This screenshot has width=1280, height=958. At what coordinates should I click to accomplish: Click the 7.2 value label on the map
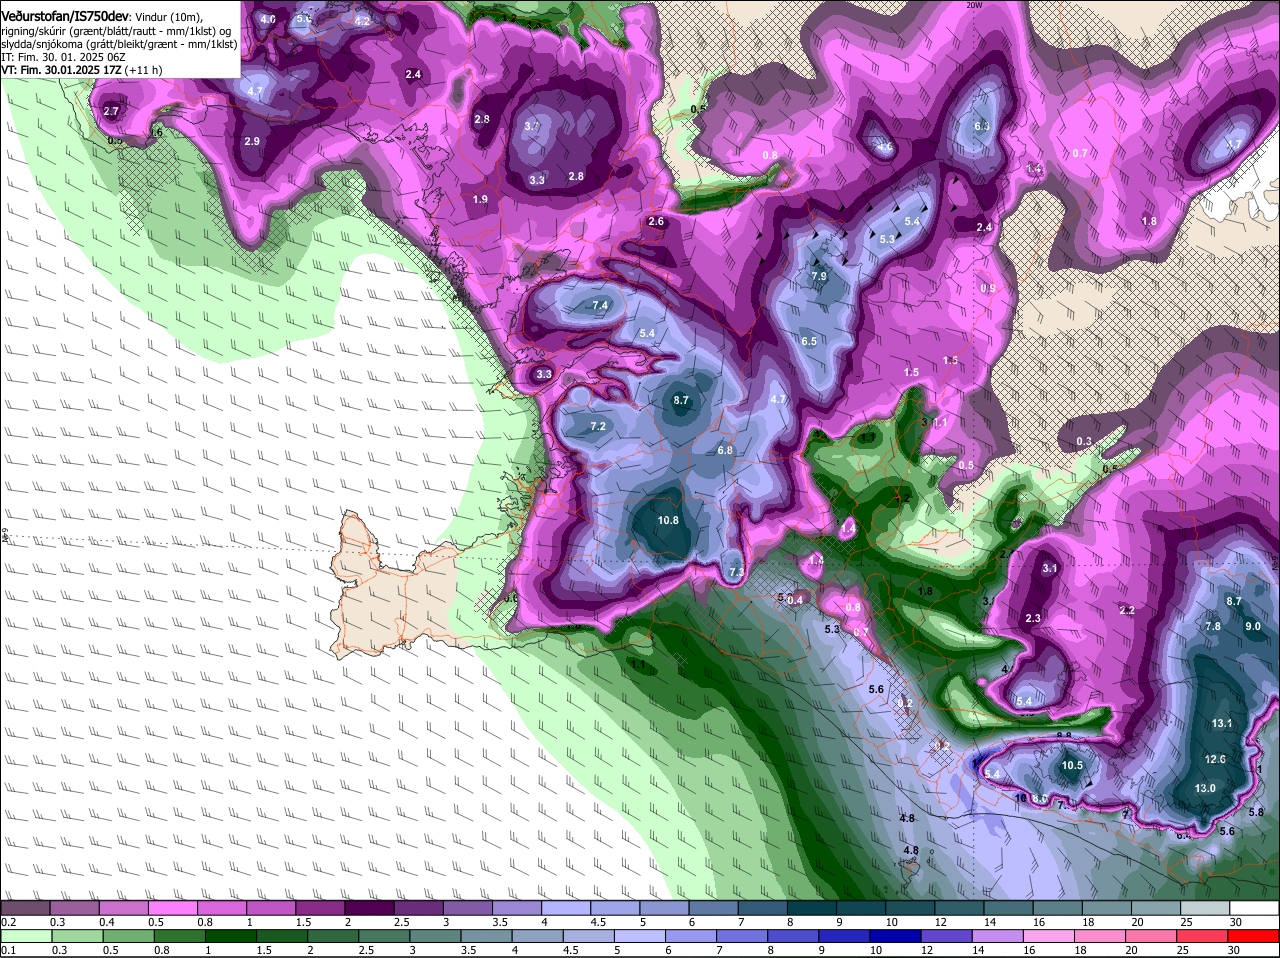598,426
